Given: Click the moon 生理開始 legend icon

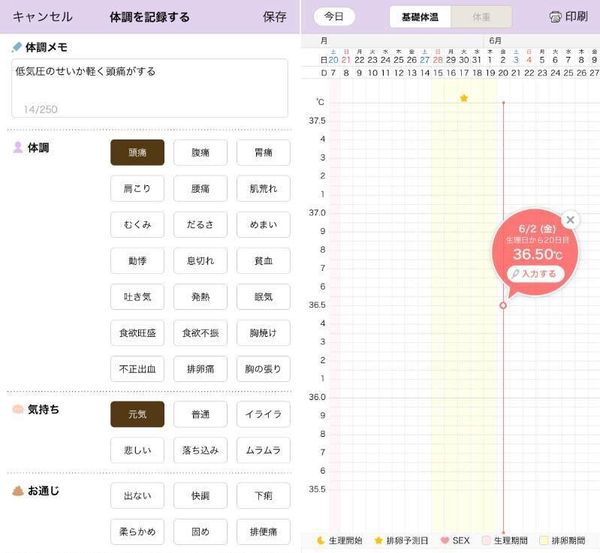Looking at the screenshot, I should pyautogui.click(x=321, y=540).
